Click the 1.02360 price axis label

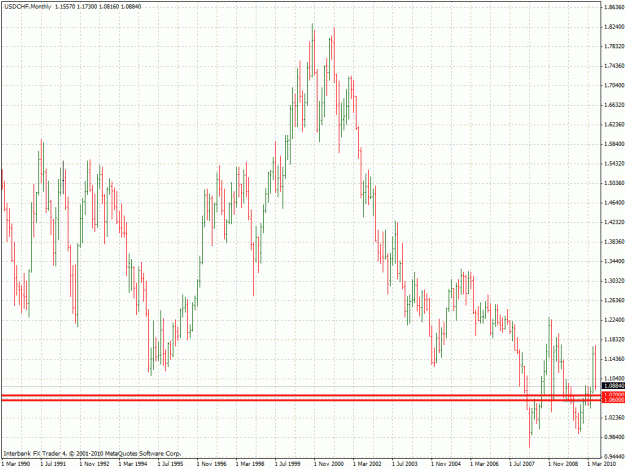[x=614, y=418]
